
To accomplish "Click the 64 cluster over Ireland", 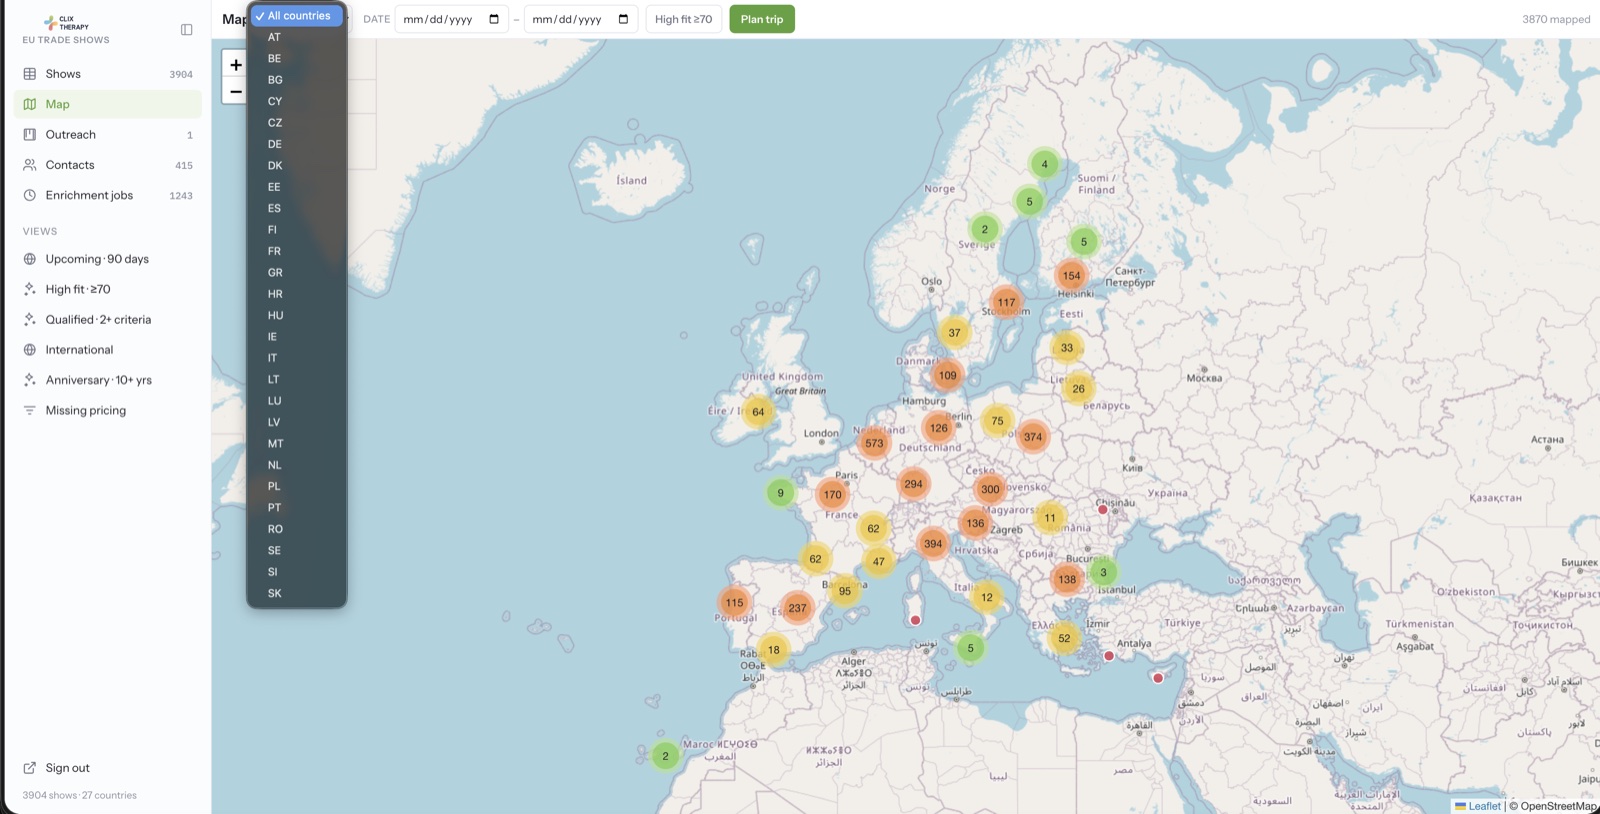I will click(x=758, y=412).
